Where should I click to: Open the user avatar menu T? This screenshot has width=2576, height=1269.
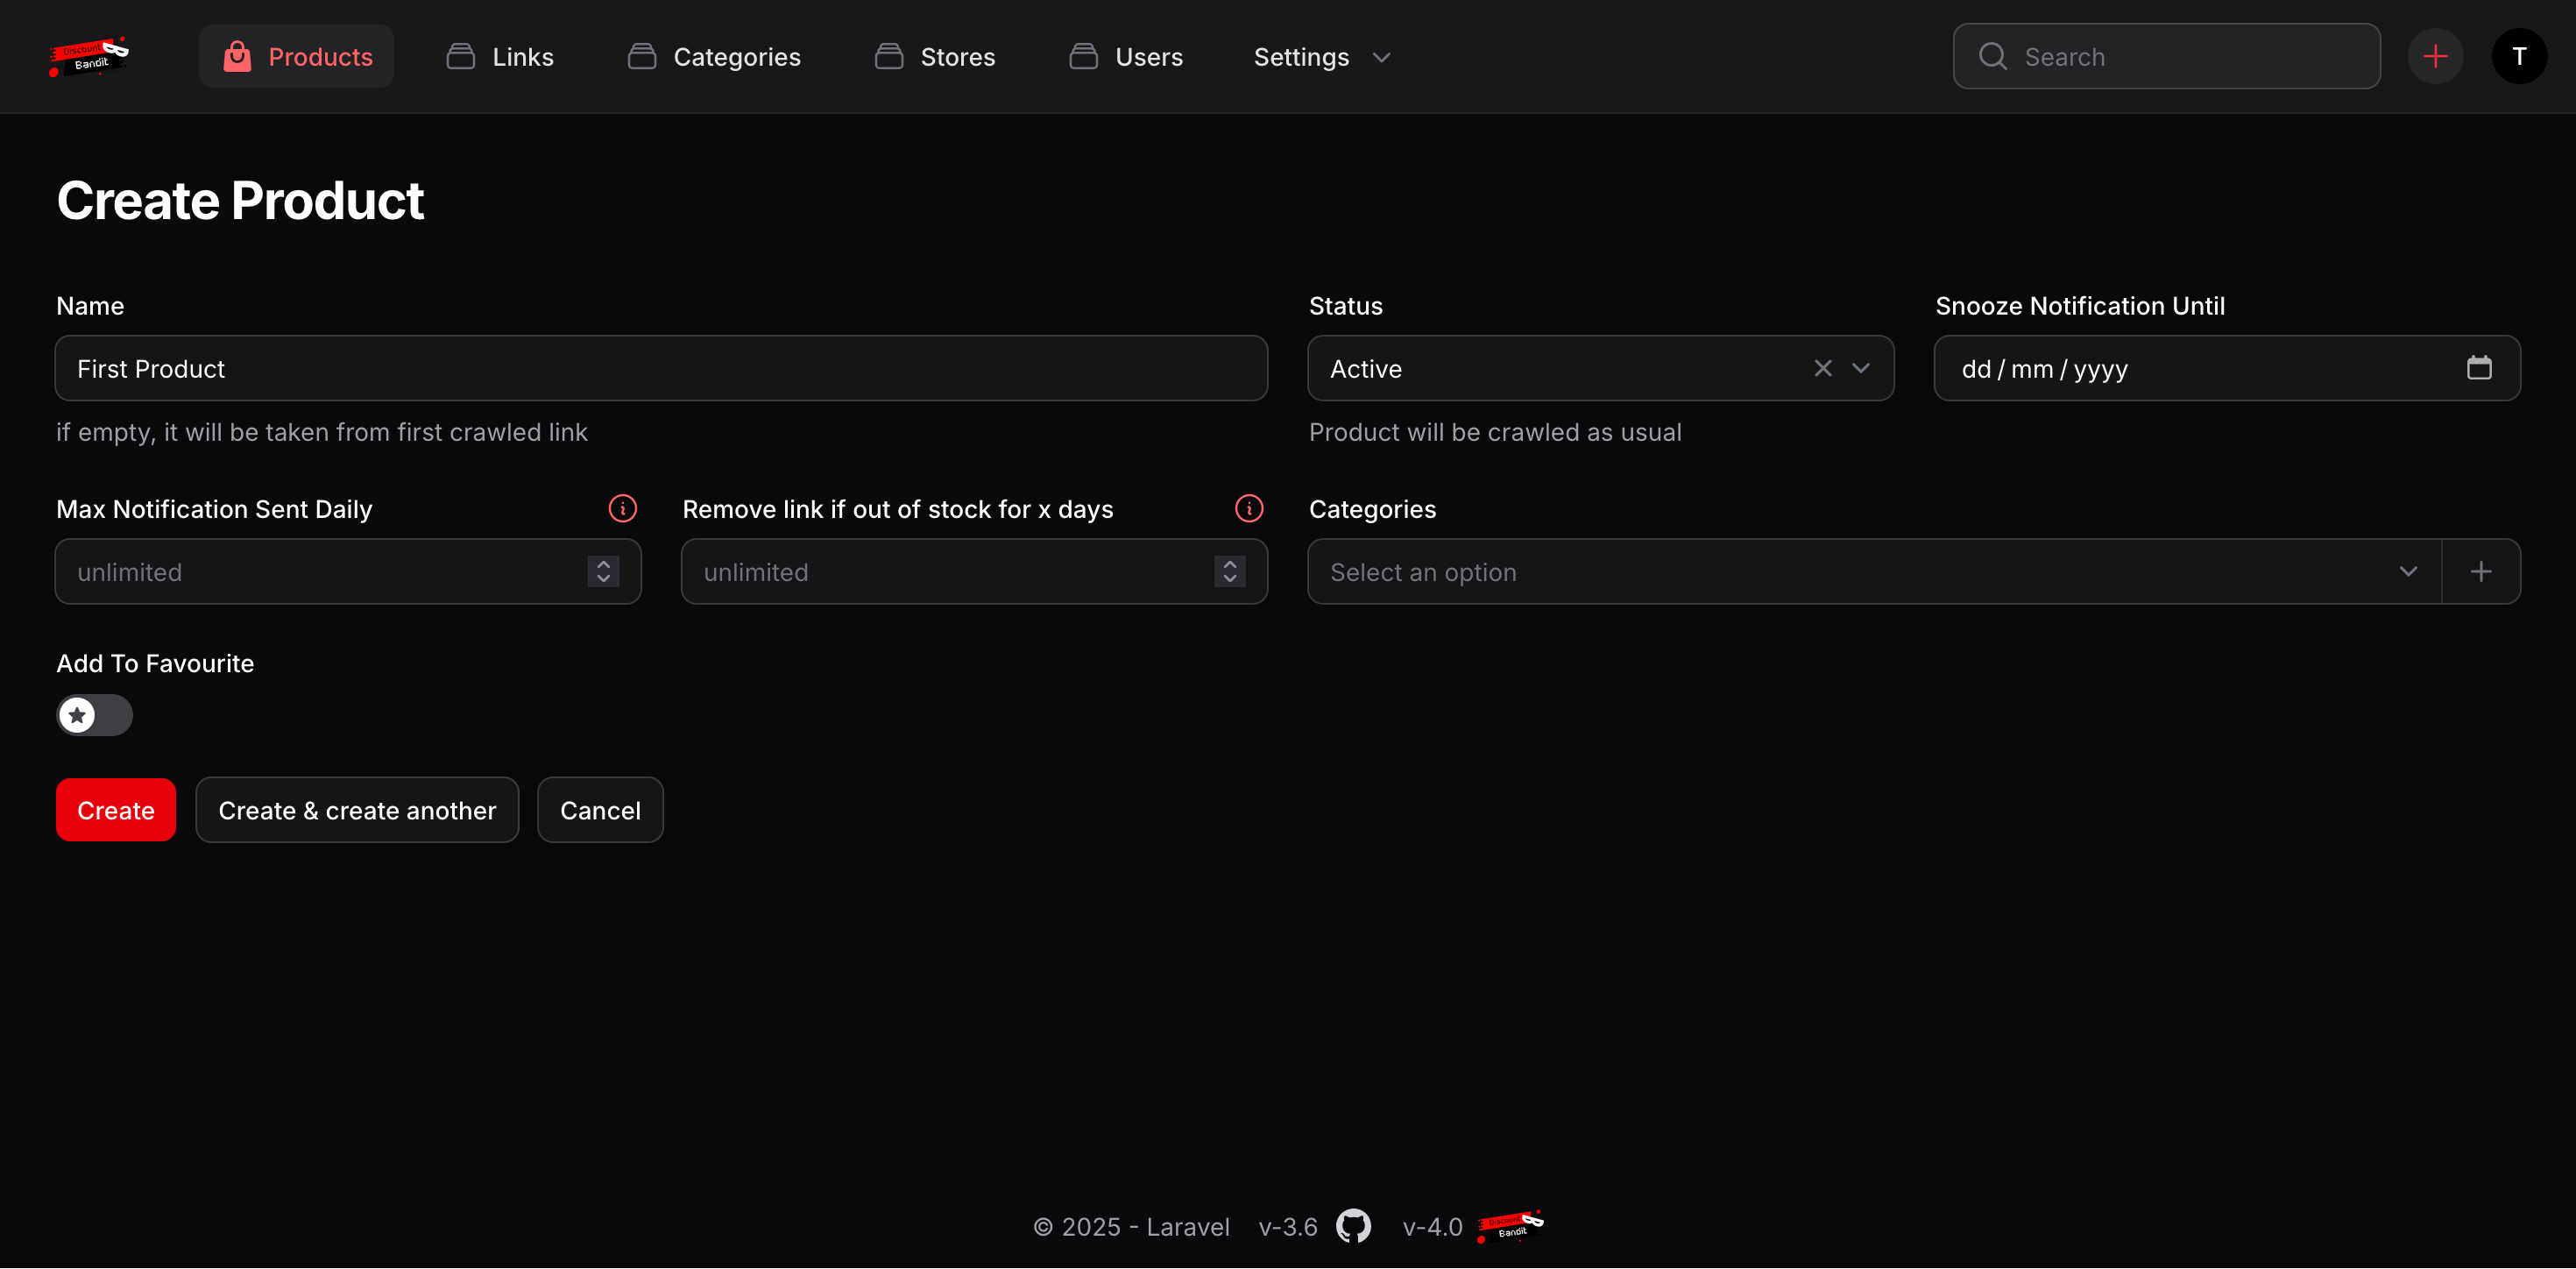click(2518, 57)
